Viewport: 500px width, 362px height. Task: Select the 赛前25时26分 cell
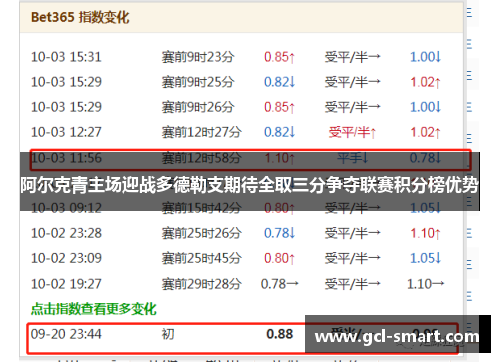click(x=202, y=233)
